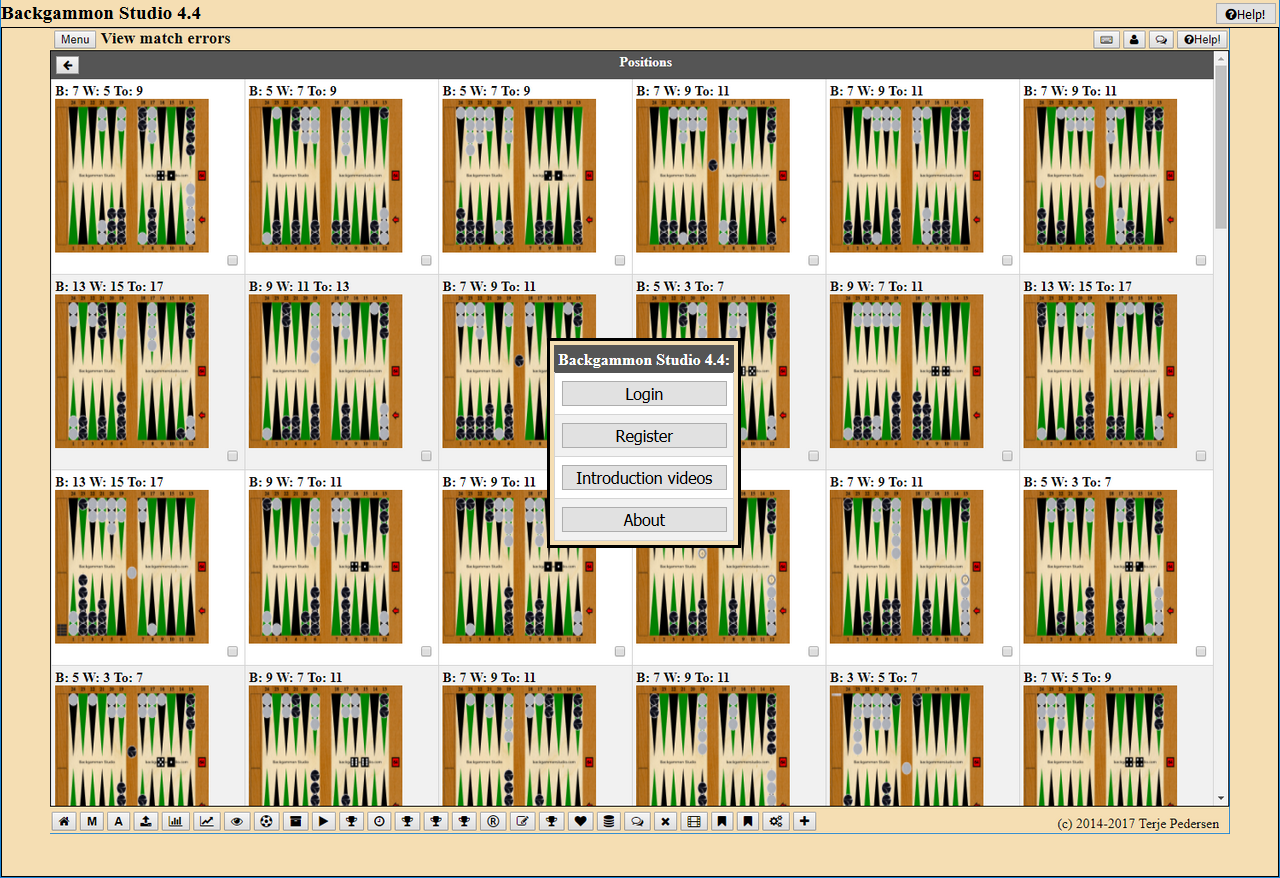Image resolution: width=1280 pixels, height=878 pixels.
Task: Click the 'View match errors' heading text
Action: [166, 39]
